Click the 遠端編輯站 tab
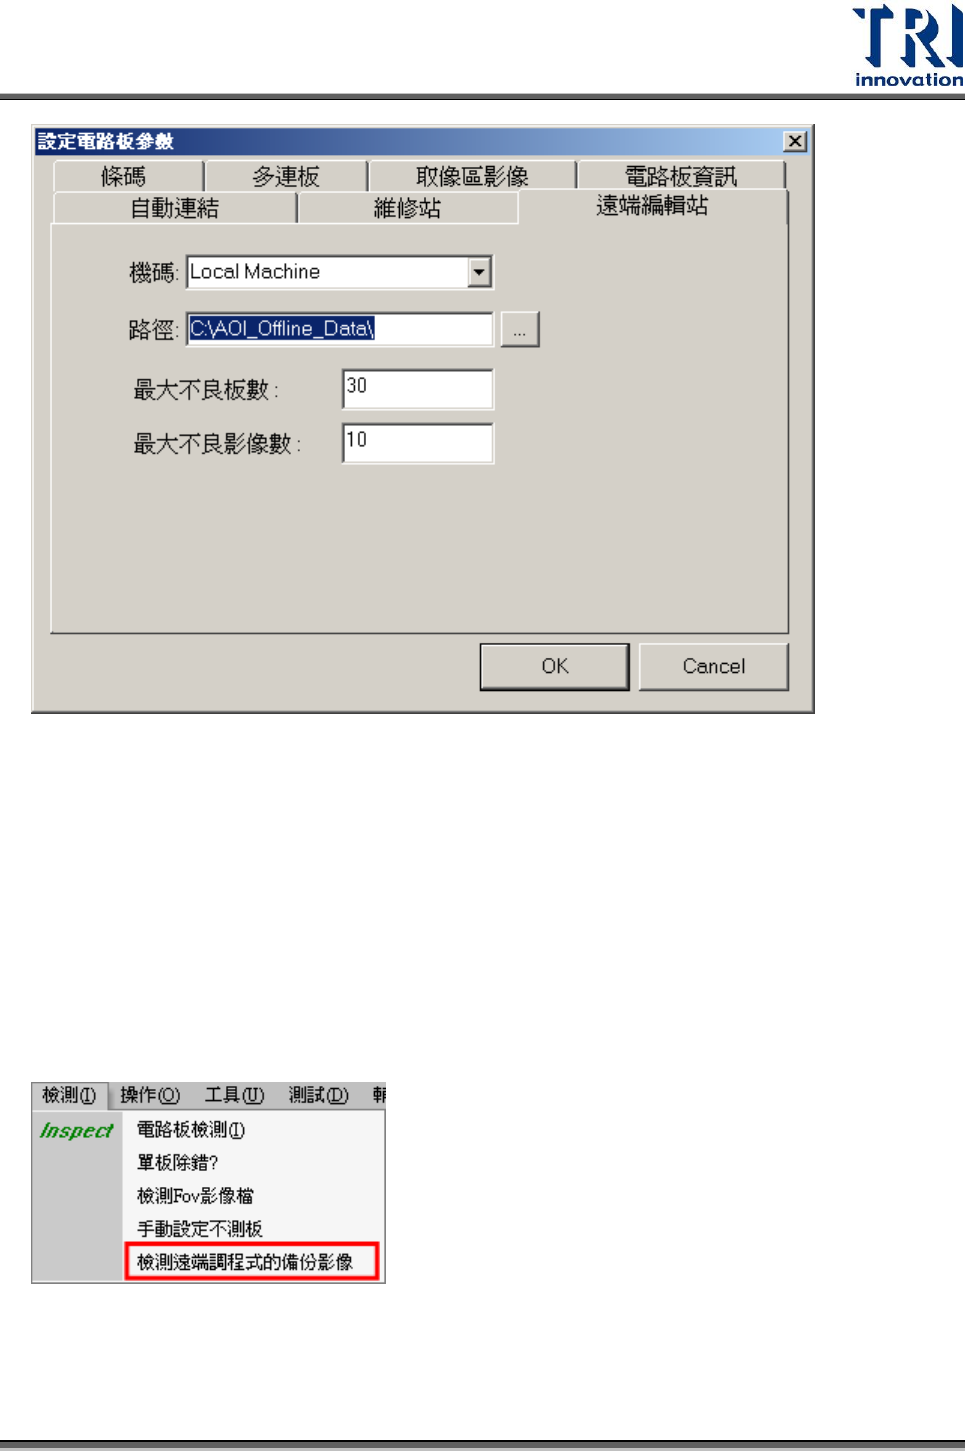Viewport: 965px width, 1451px height. [653, 206]
